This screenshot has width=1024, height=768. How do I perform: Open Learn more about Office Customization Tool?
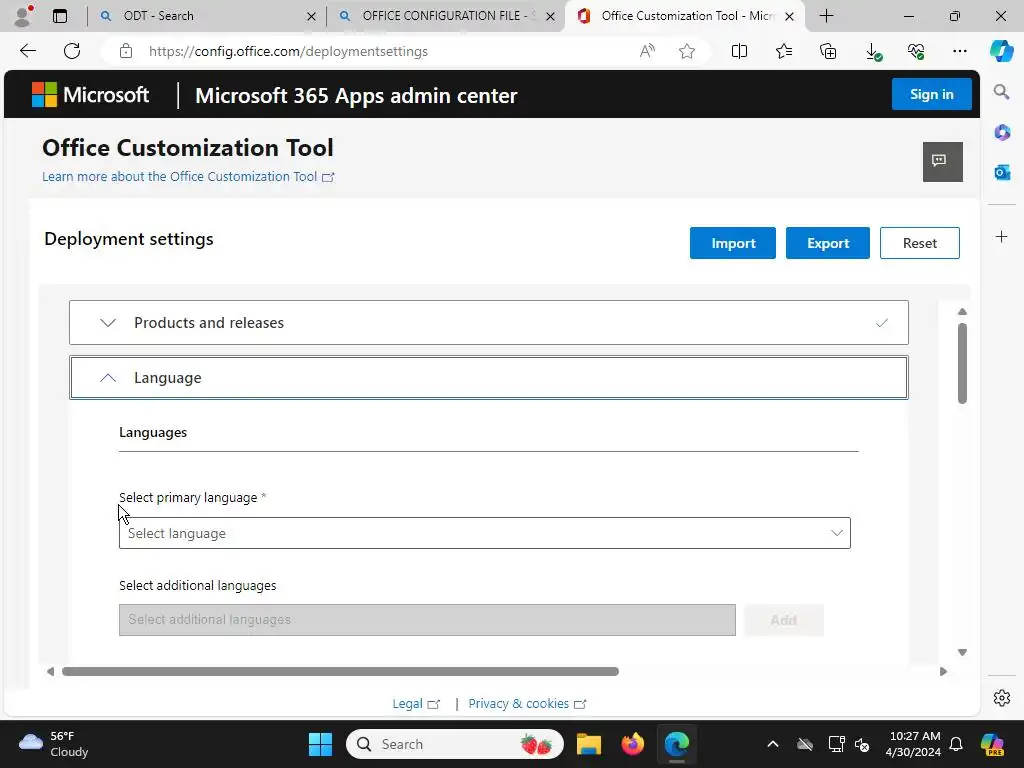click(188, 176)
